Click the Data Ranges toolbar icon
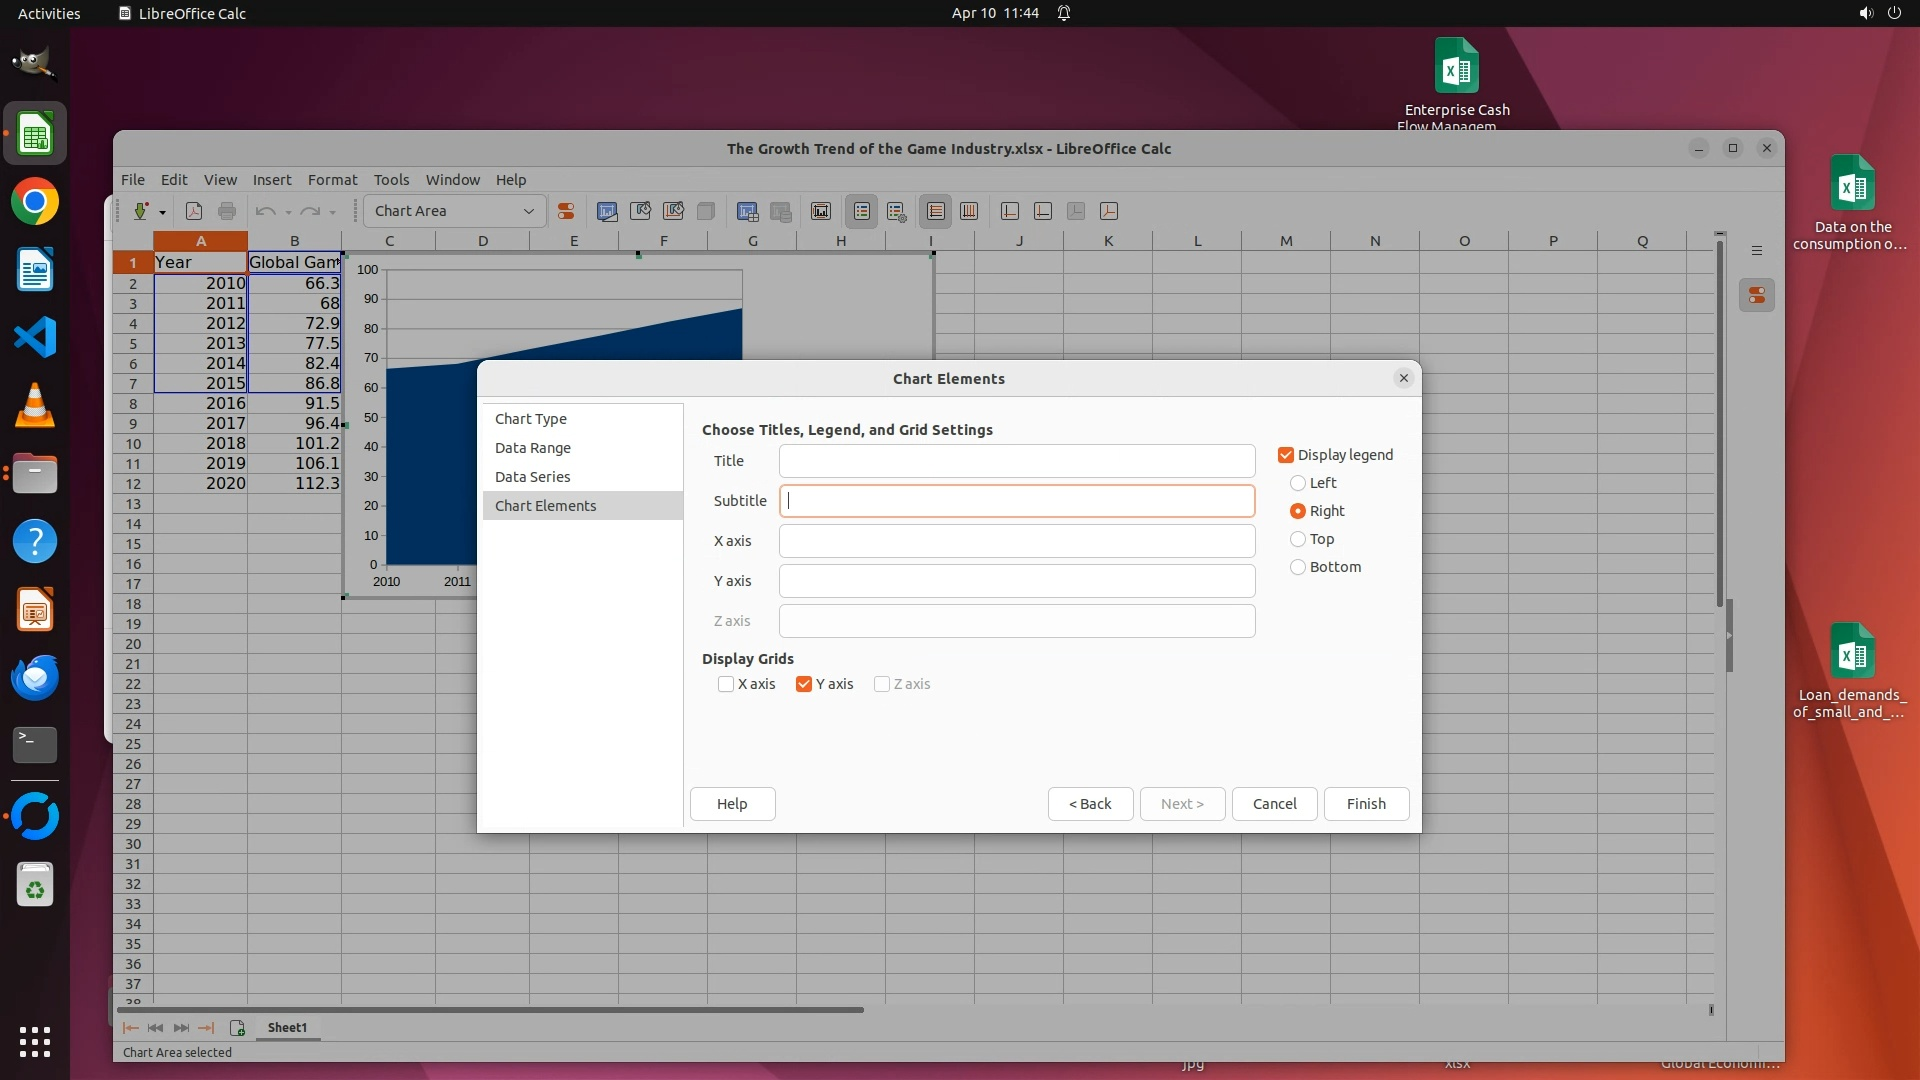 coord(748,211)
